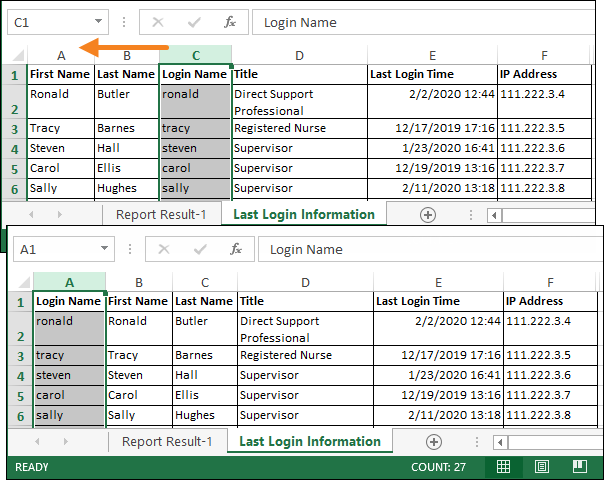Click scroll left arrow in lower horizontal scrollbar
Image resolution: width=605 pixels, height=481 pixels.
500,442
